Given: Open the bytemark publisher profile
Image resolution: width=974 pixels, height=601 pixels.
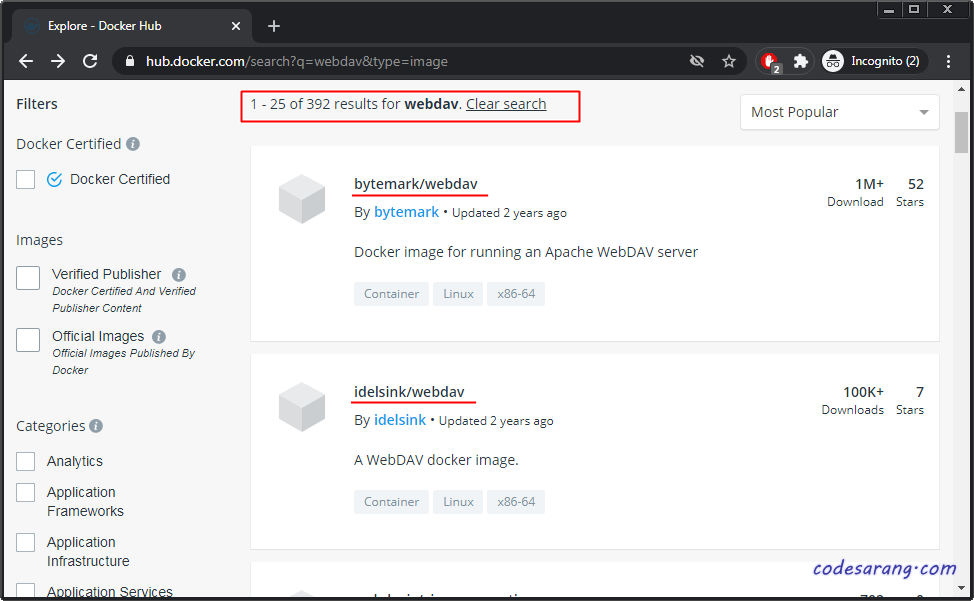Looking at the screenshot, I should pos(406,212).
